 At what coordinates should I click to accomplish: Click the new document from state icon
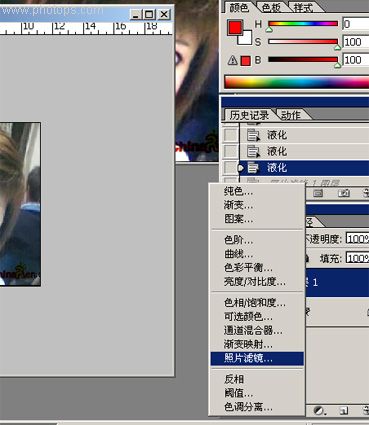(318, 193)
